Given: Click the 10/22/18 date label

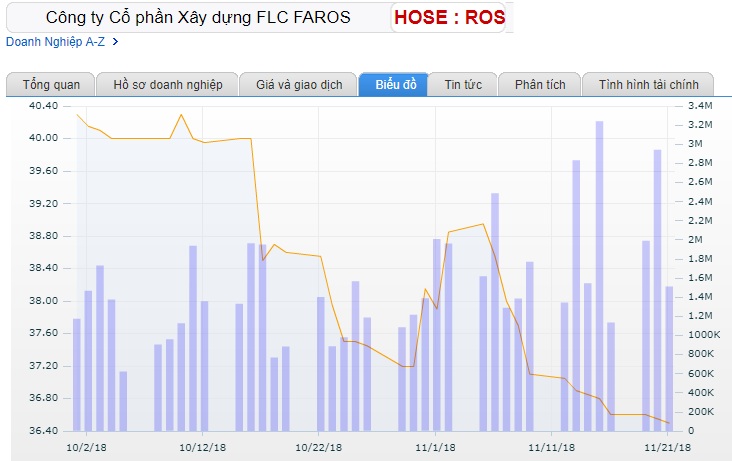Looking at the screenshot, I should (x=318, y=447).
